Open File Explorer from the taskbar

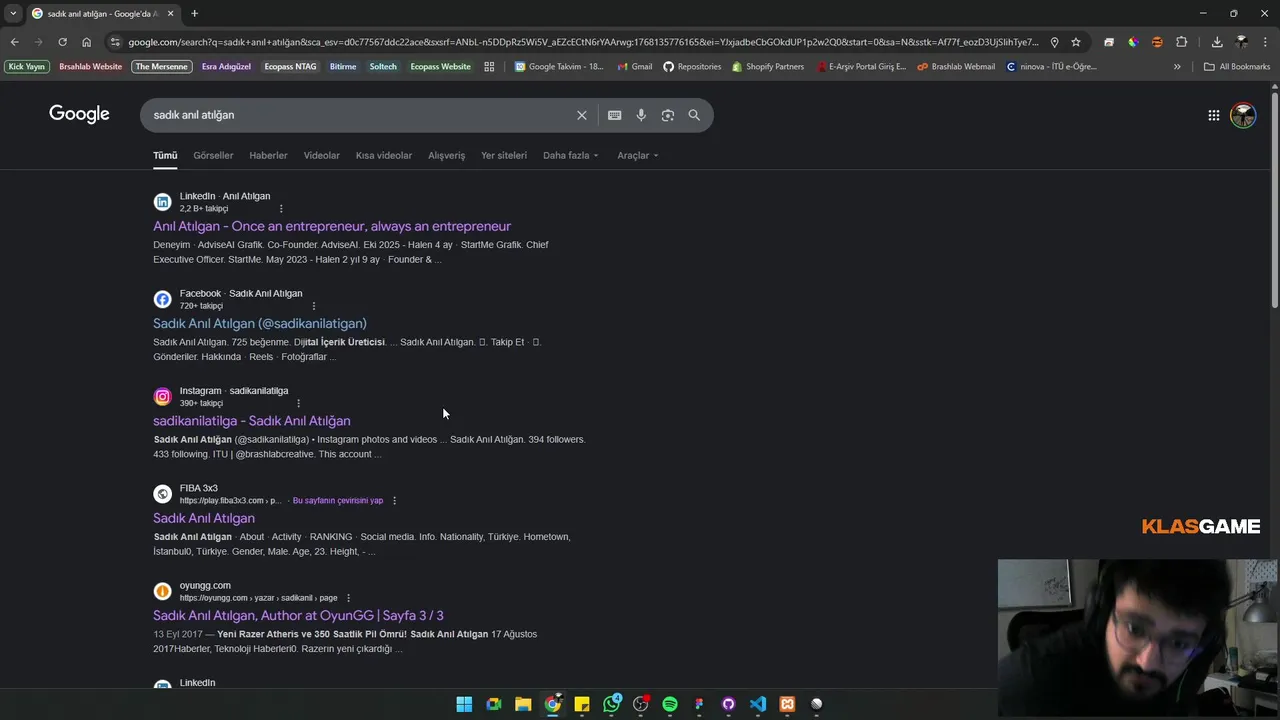coord(523,704)
